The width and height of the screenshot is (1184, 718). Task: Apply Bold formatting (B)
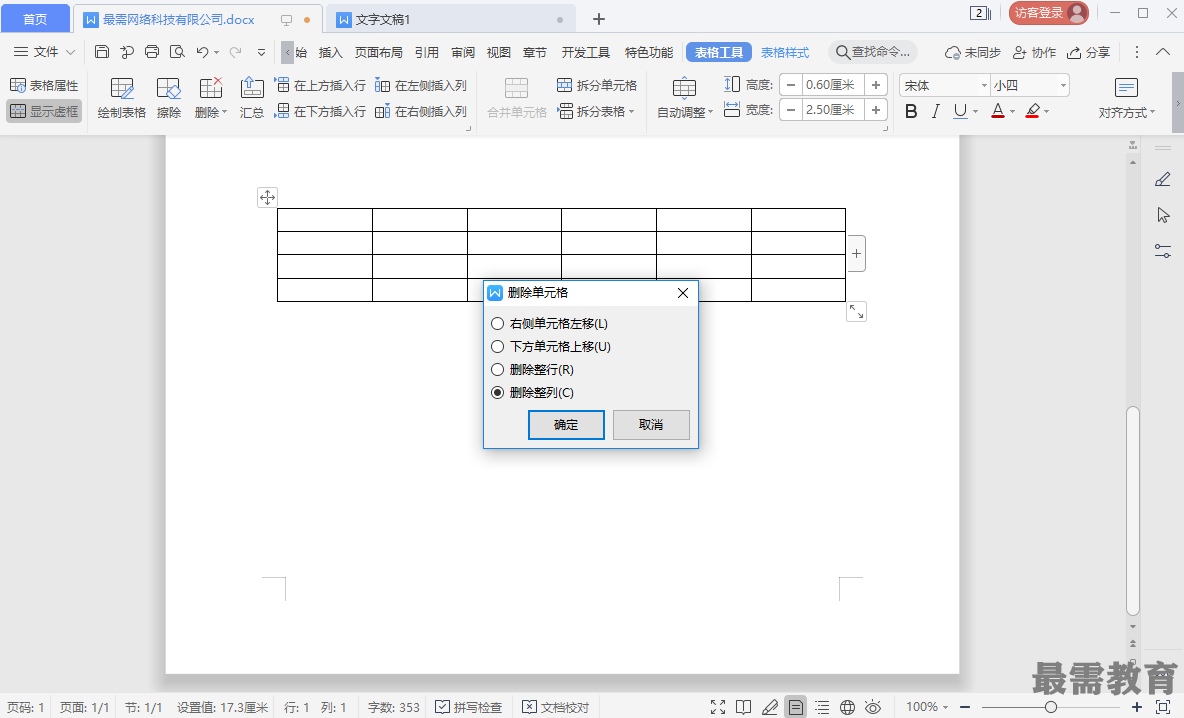[x=911, y=111]
